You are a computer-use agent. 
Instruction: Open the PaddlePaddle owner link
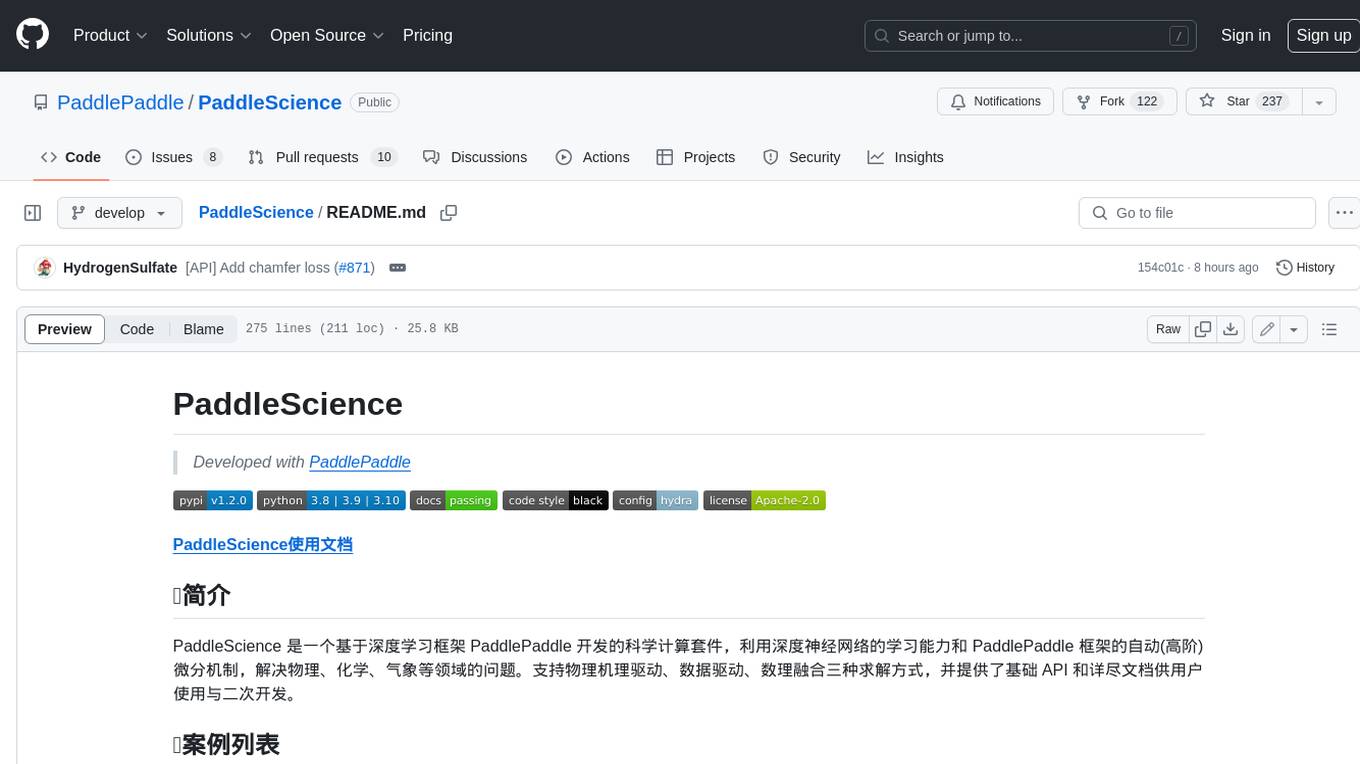pyautogui.click(x=120, y=102)
